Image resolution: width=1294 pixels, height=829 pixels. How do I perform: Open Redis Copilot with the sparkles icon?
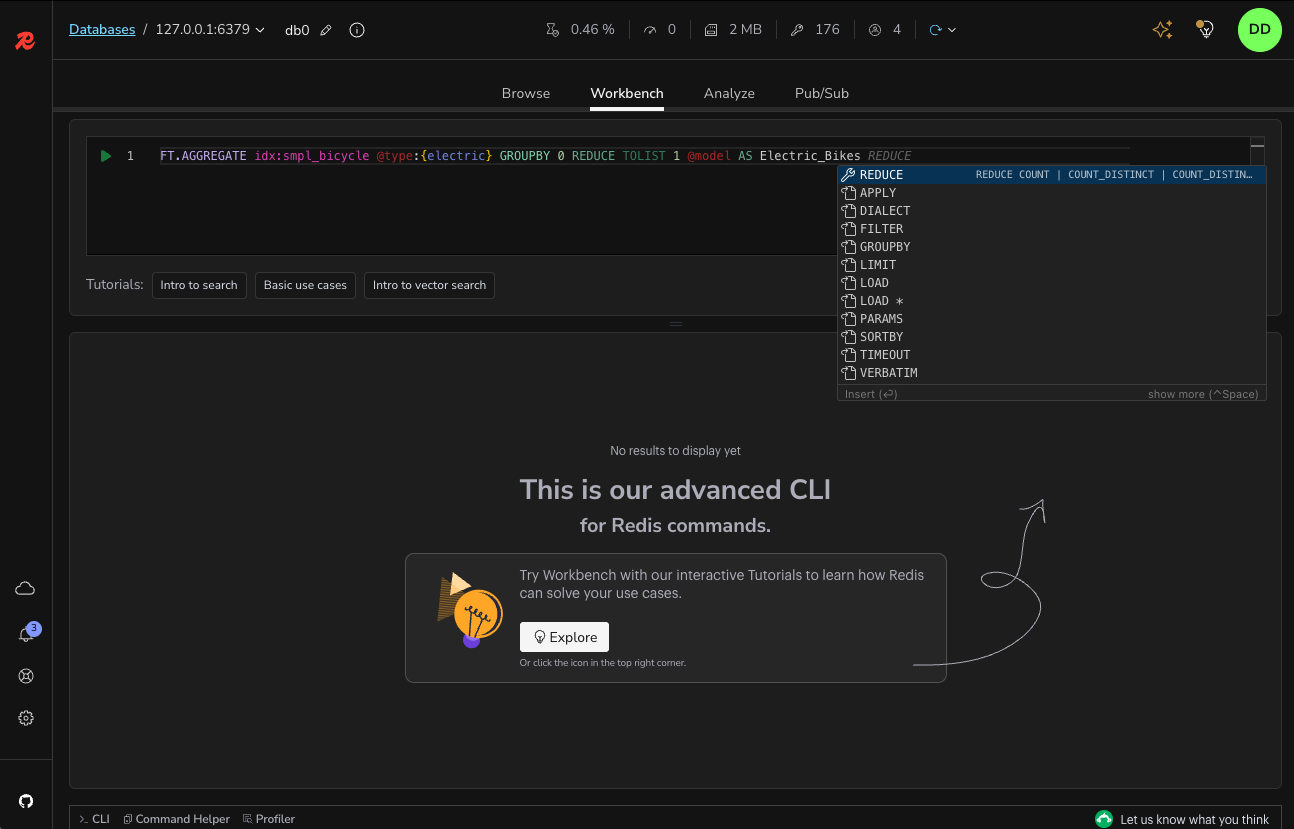click(x=1162, y=29)
